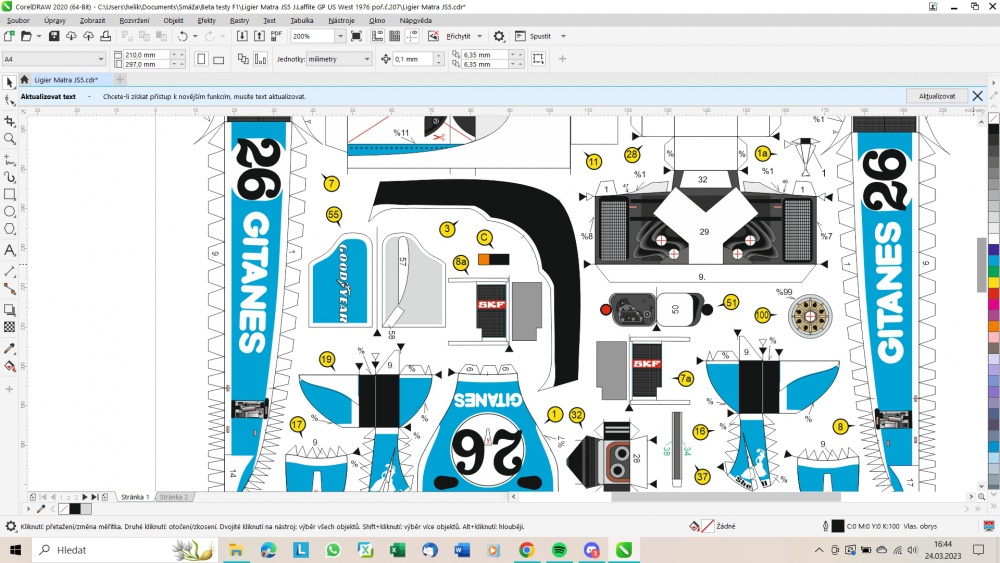Screen dimensions: 1000x563
Task: Click the Import icon in toolbar
Action: point(242,36)
